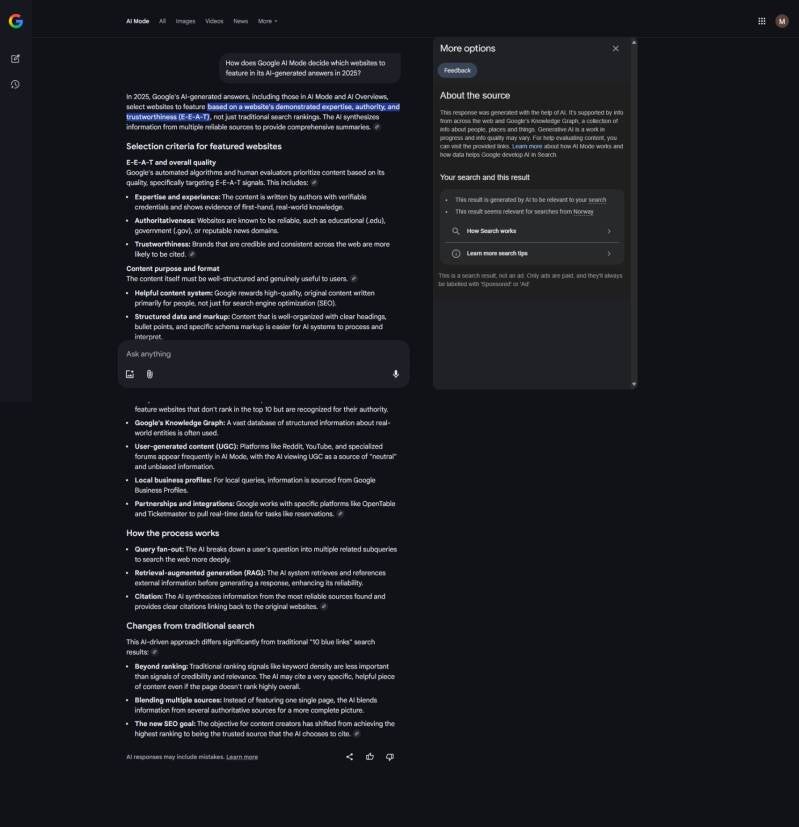Attach a file with the paperclip icon
Viewport: 799px width, 827px height.
click(x=150, y=374)
